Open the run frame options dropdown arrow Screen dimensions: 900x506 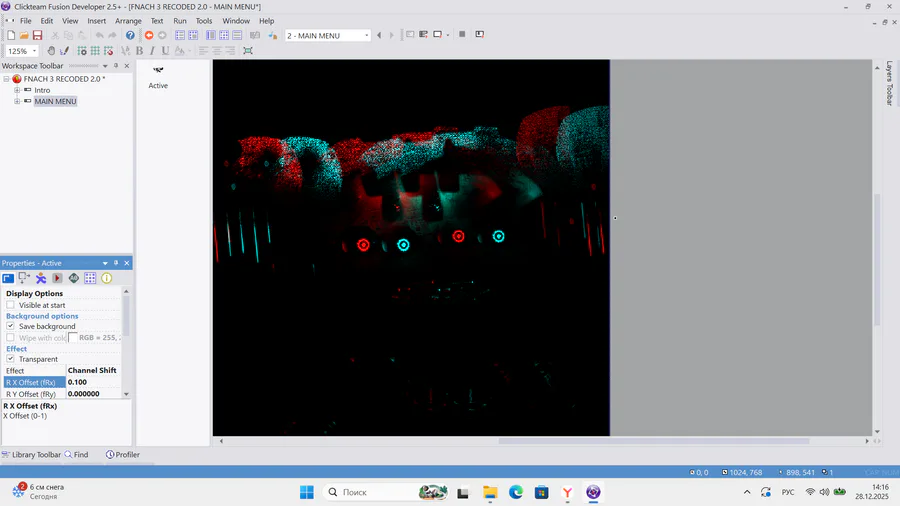click(x=448, y=35)
